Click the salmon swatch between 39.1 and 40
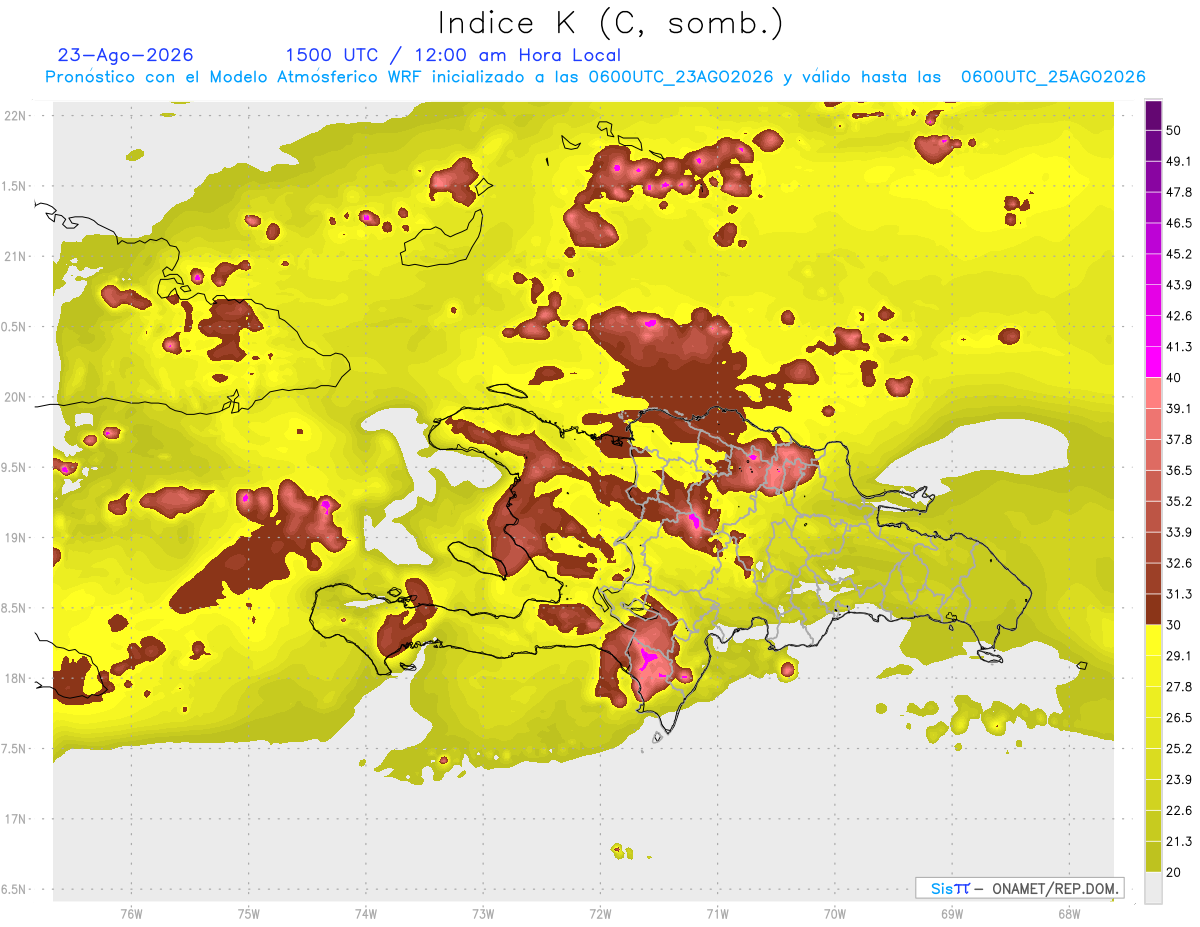Viewport: 1200px width, 927px height. 1154,393
